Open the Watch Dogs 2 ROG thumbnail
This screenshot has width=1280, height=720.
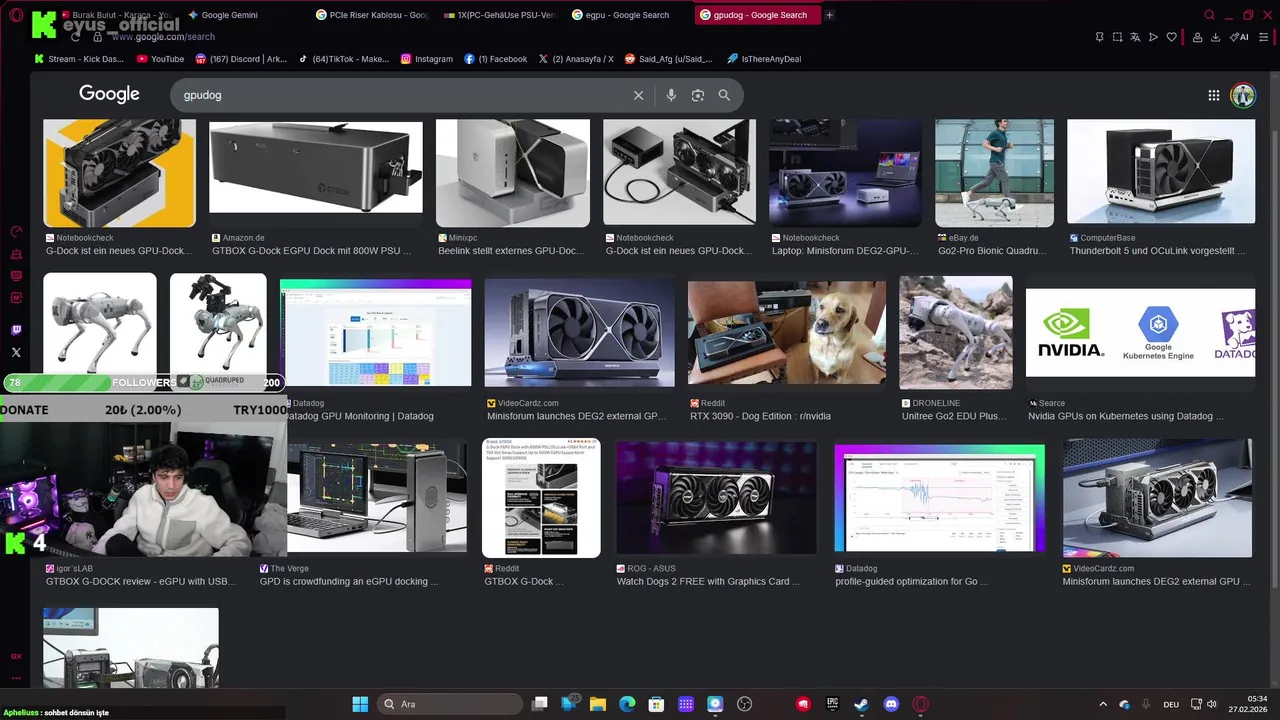(716, 498)
